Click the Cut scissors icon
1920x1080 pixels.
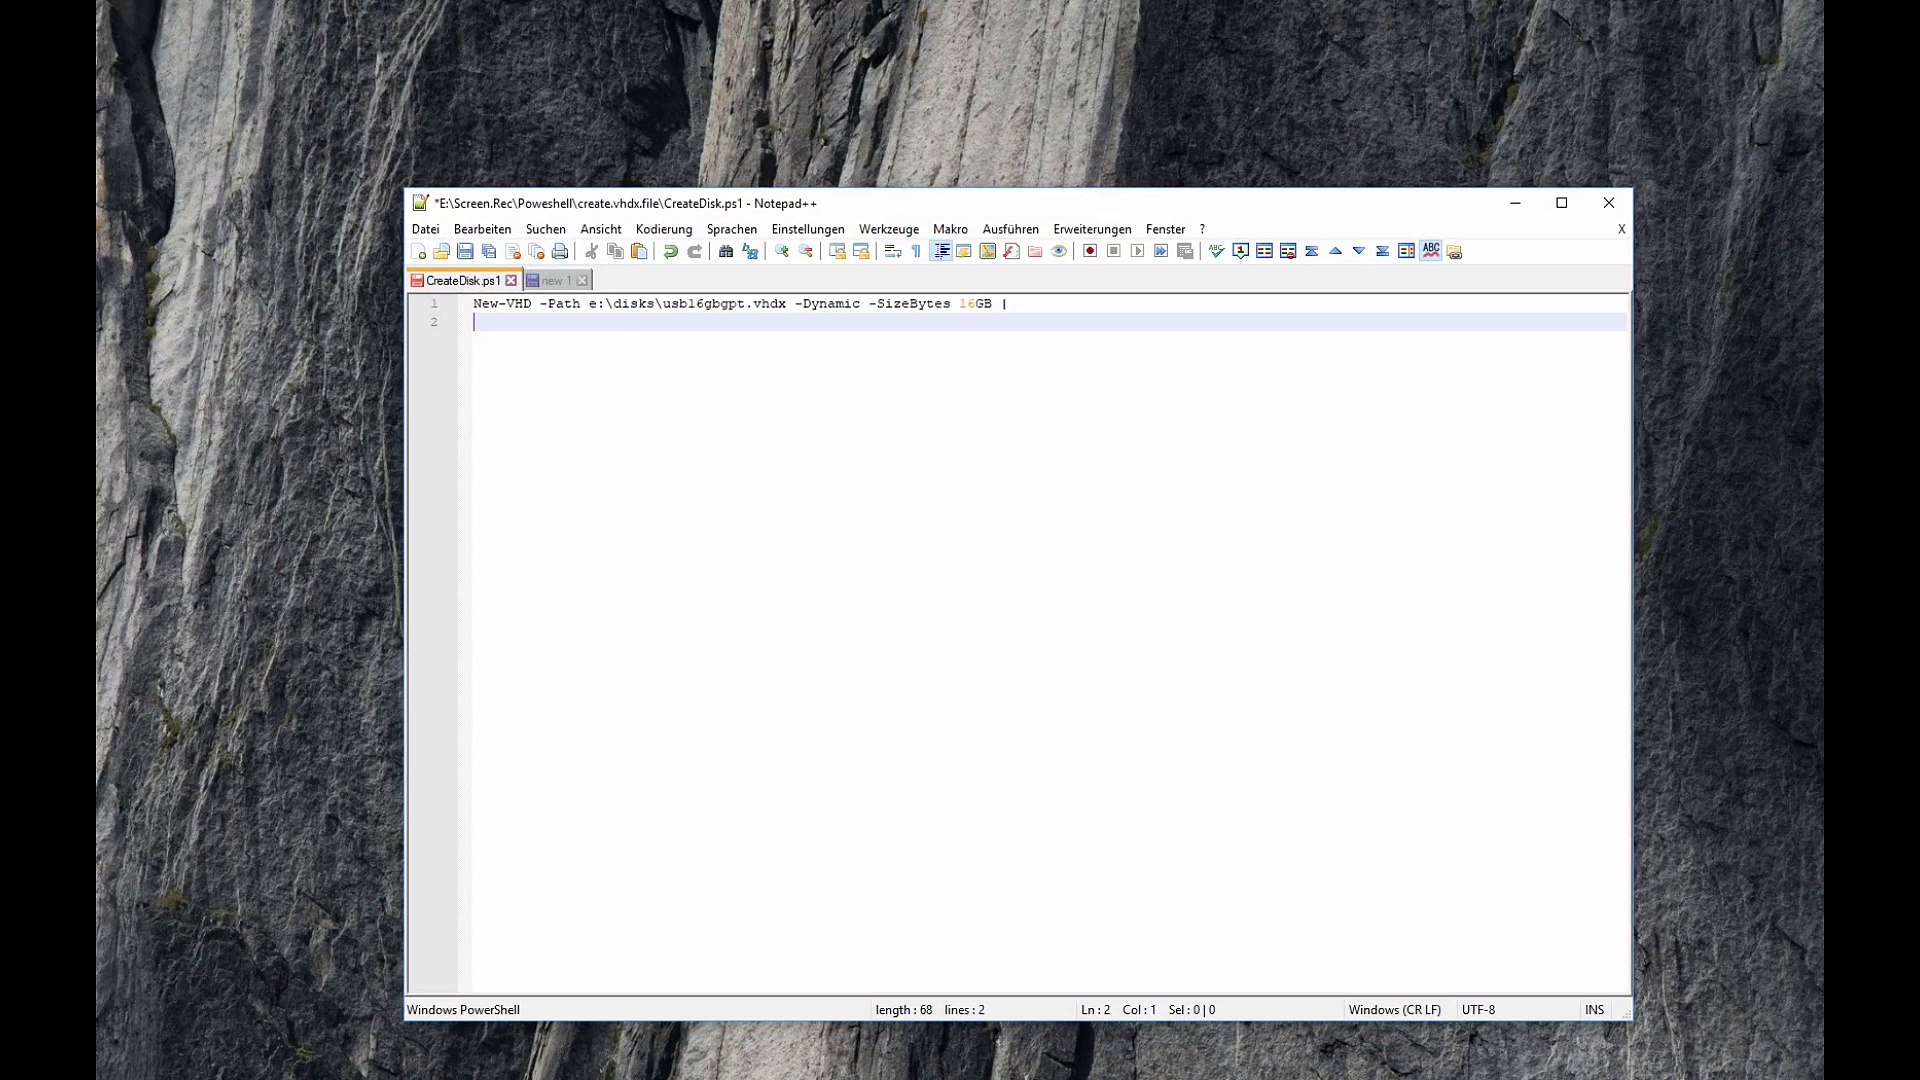click(x=591, y=251)
